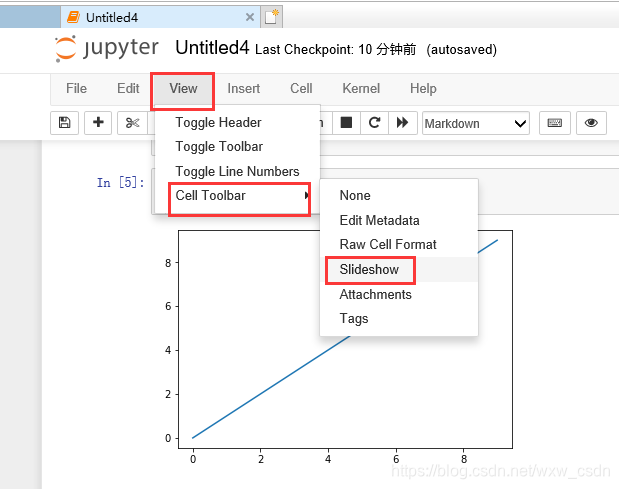The image size is (619, 489).
Task: Cut the selected cell with the scissors icon
Action: 132,123
